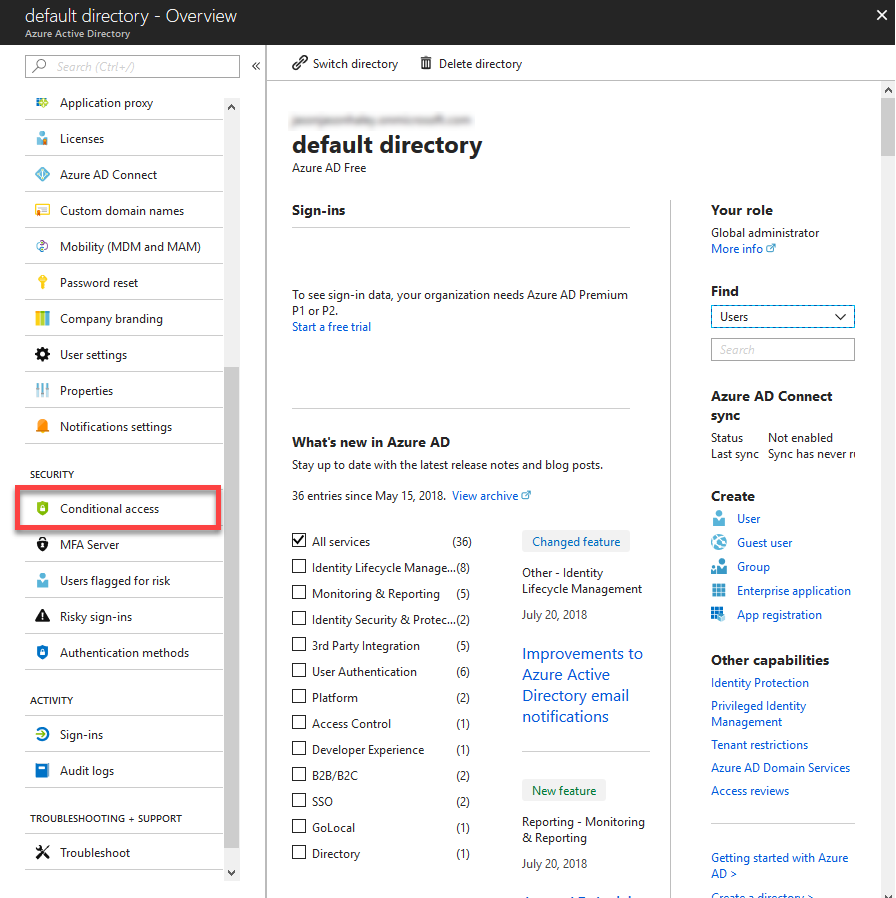Open Company branding menu item

point(124,318)
